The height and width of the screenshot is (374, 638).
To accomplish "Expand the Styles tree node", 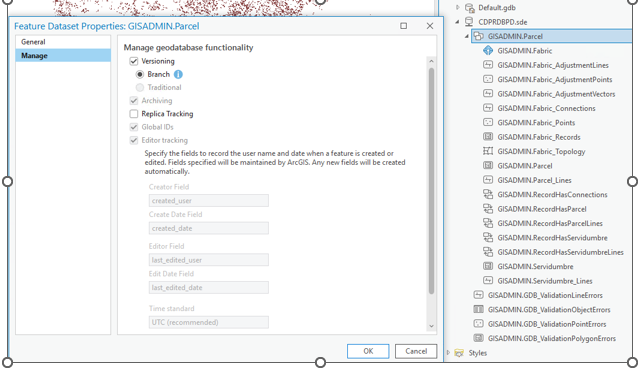I will click(448, 353).
